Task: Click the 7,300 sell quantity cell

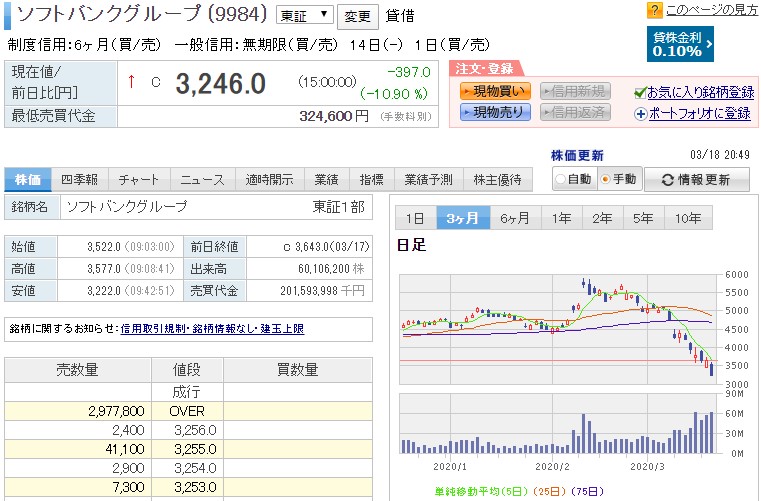Action: [x=78, y=487]
